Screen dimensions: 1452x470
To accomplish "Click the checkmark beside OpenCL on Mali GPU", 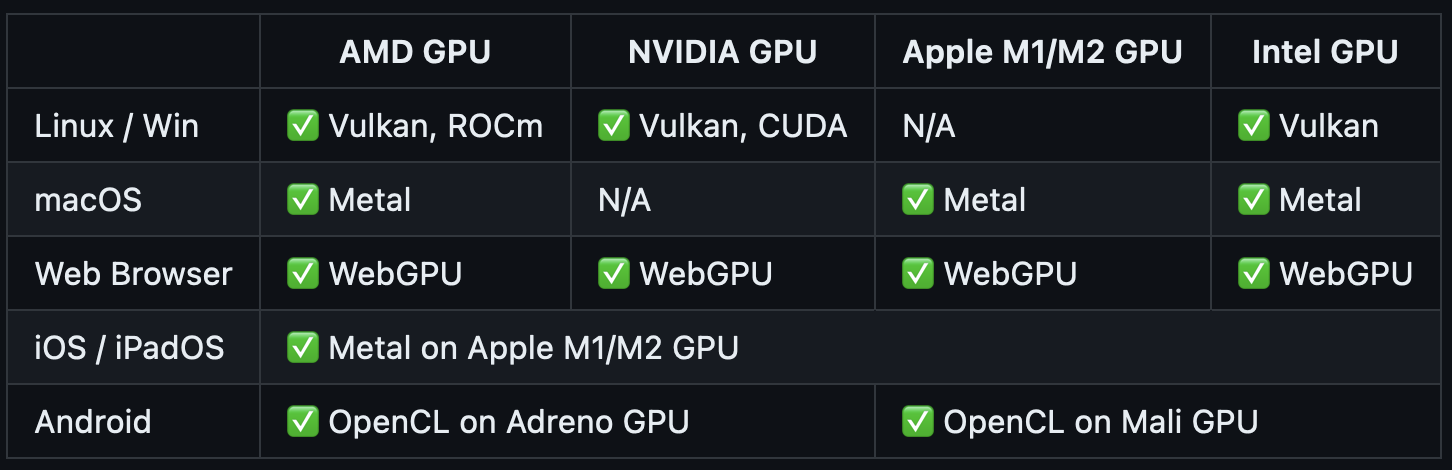I will [x=917, y=422].
